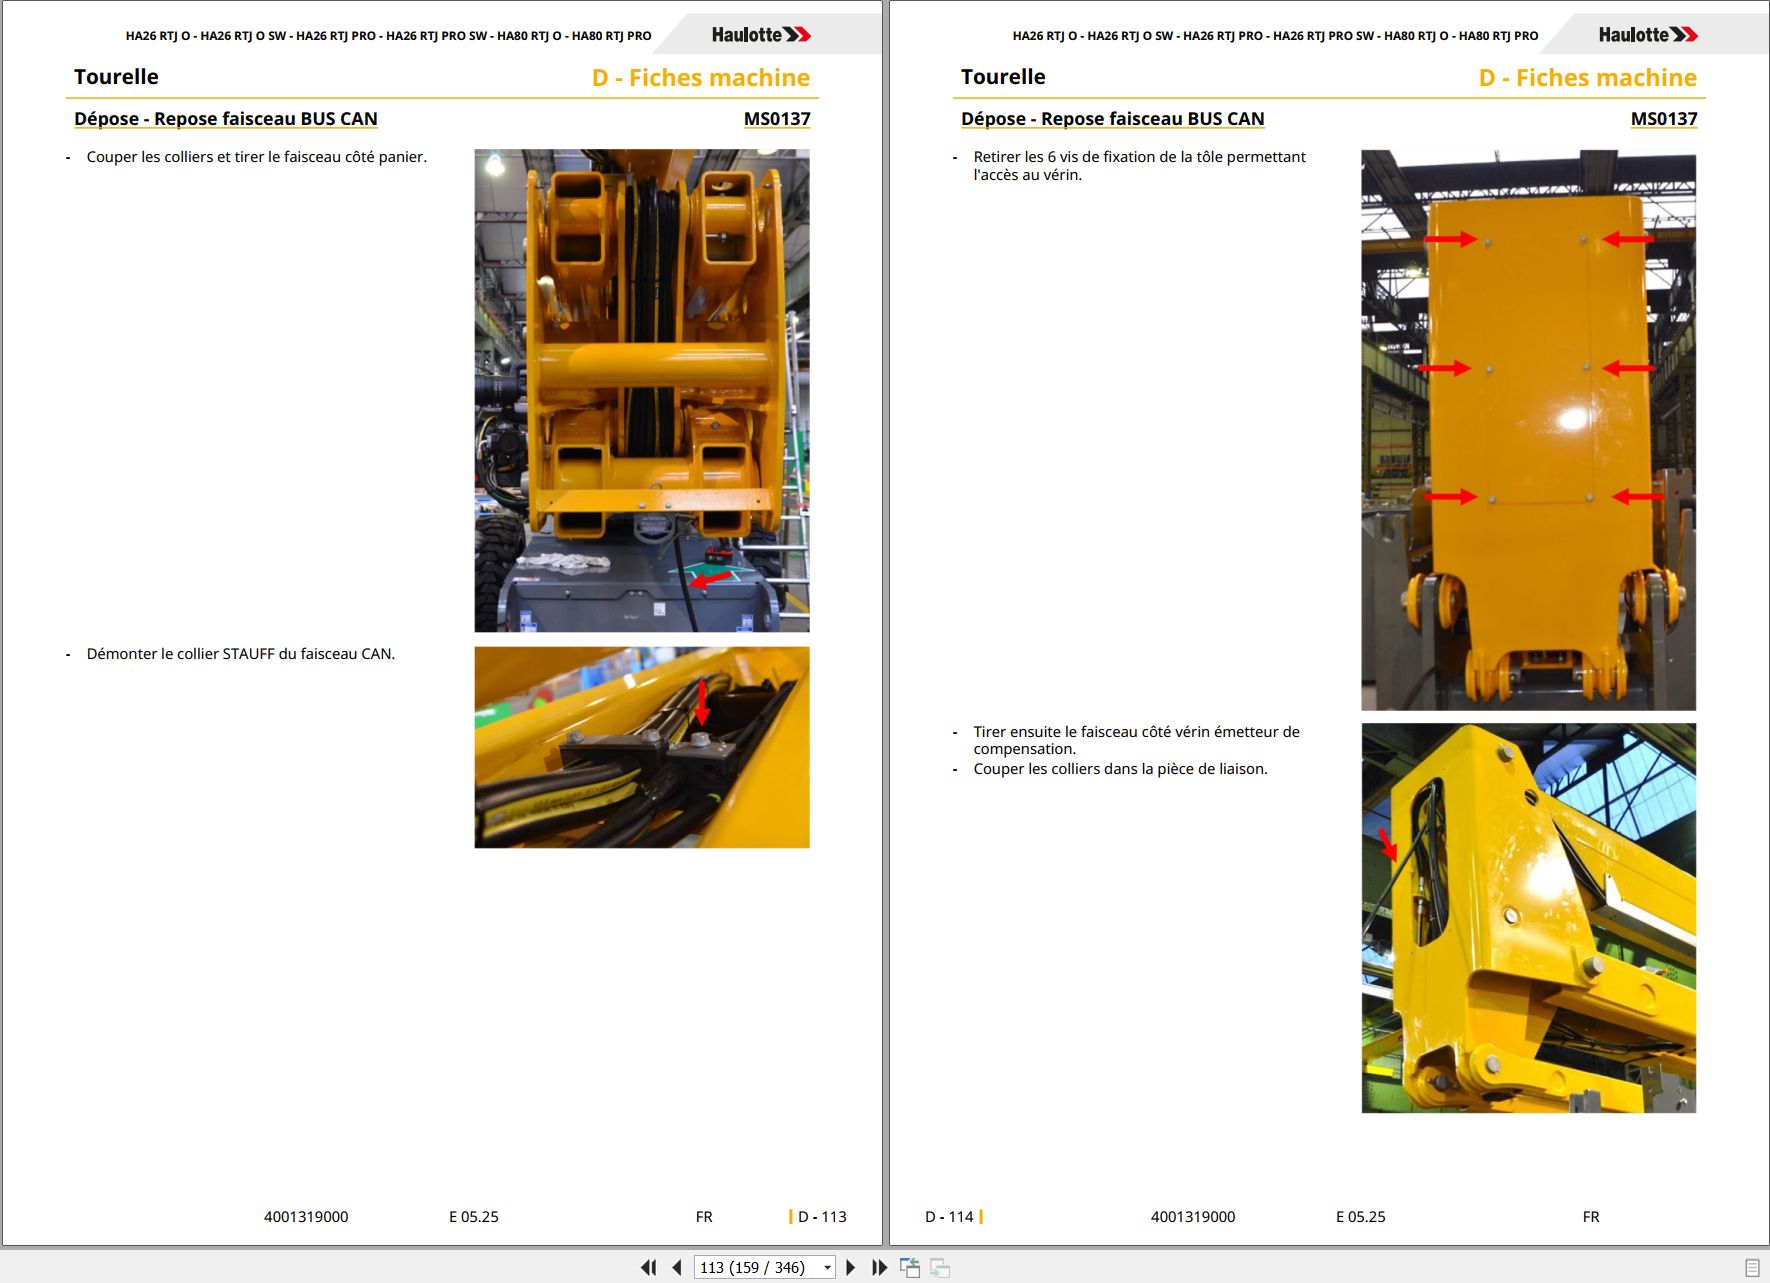This screenshot has width=1770, height=1283.
Task: Select the MS0137 code on left page
Action: [777, 119]
